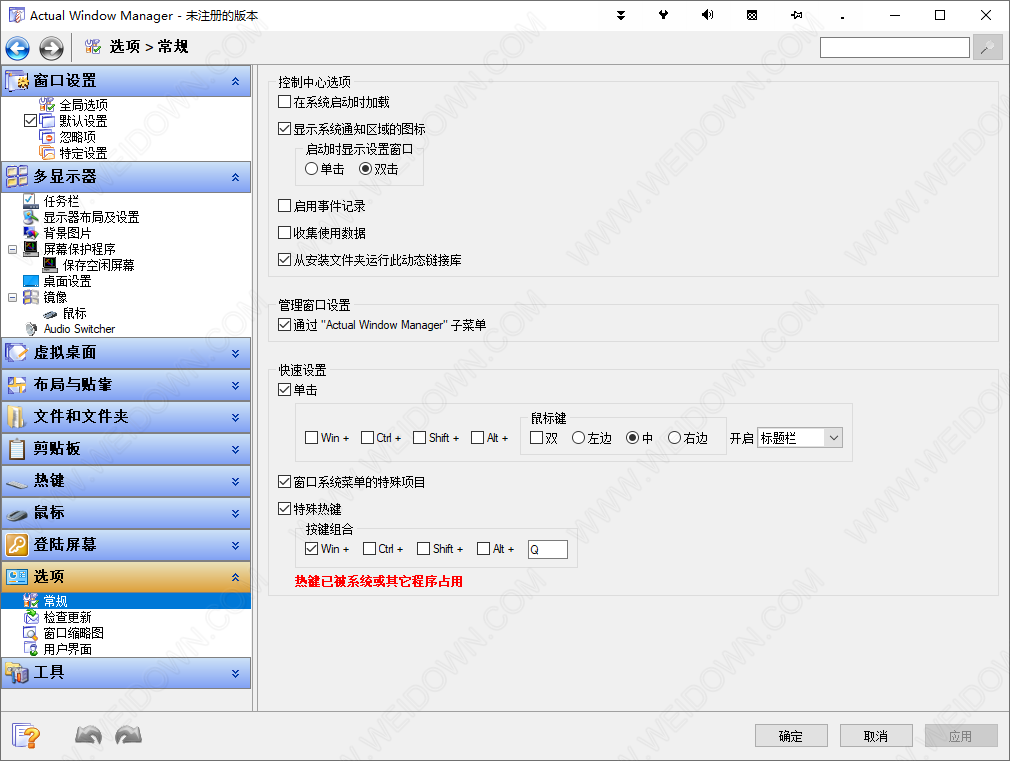Select 忽略项 tree item
The width and height of the screenshot is (1010, 761).
(x=77, y=137)
